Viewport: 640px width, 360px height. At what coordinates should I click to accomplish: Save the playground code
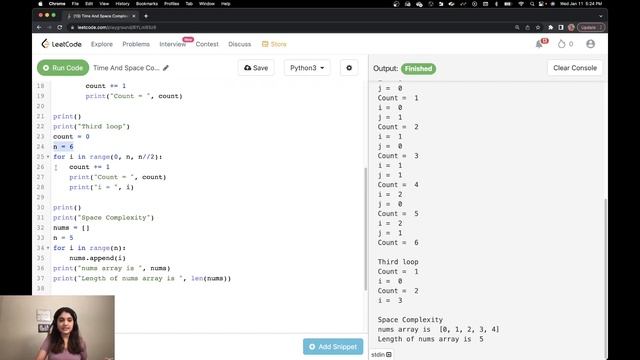[x=256, y=68]
